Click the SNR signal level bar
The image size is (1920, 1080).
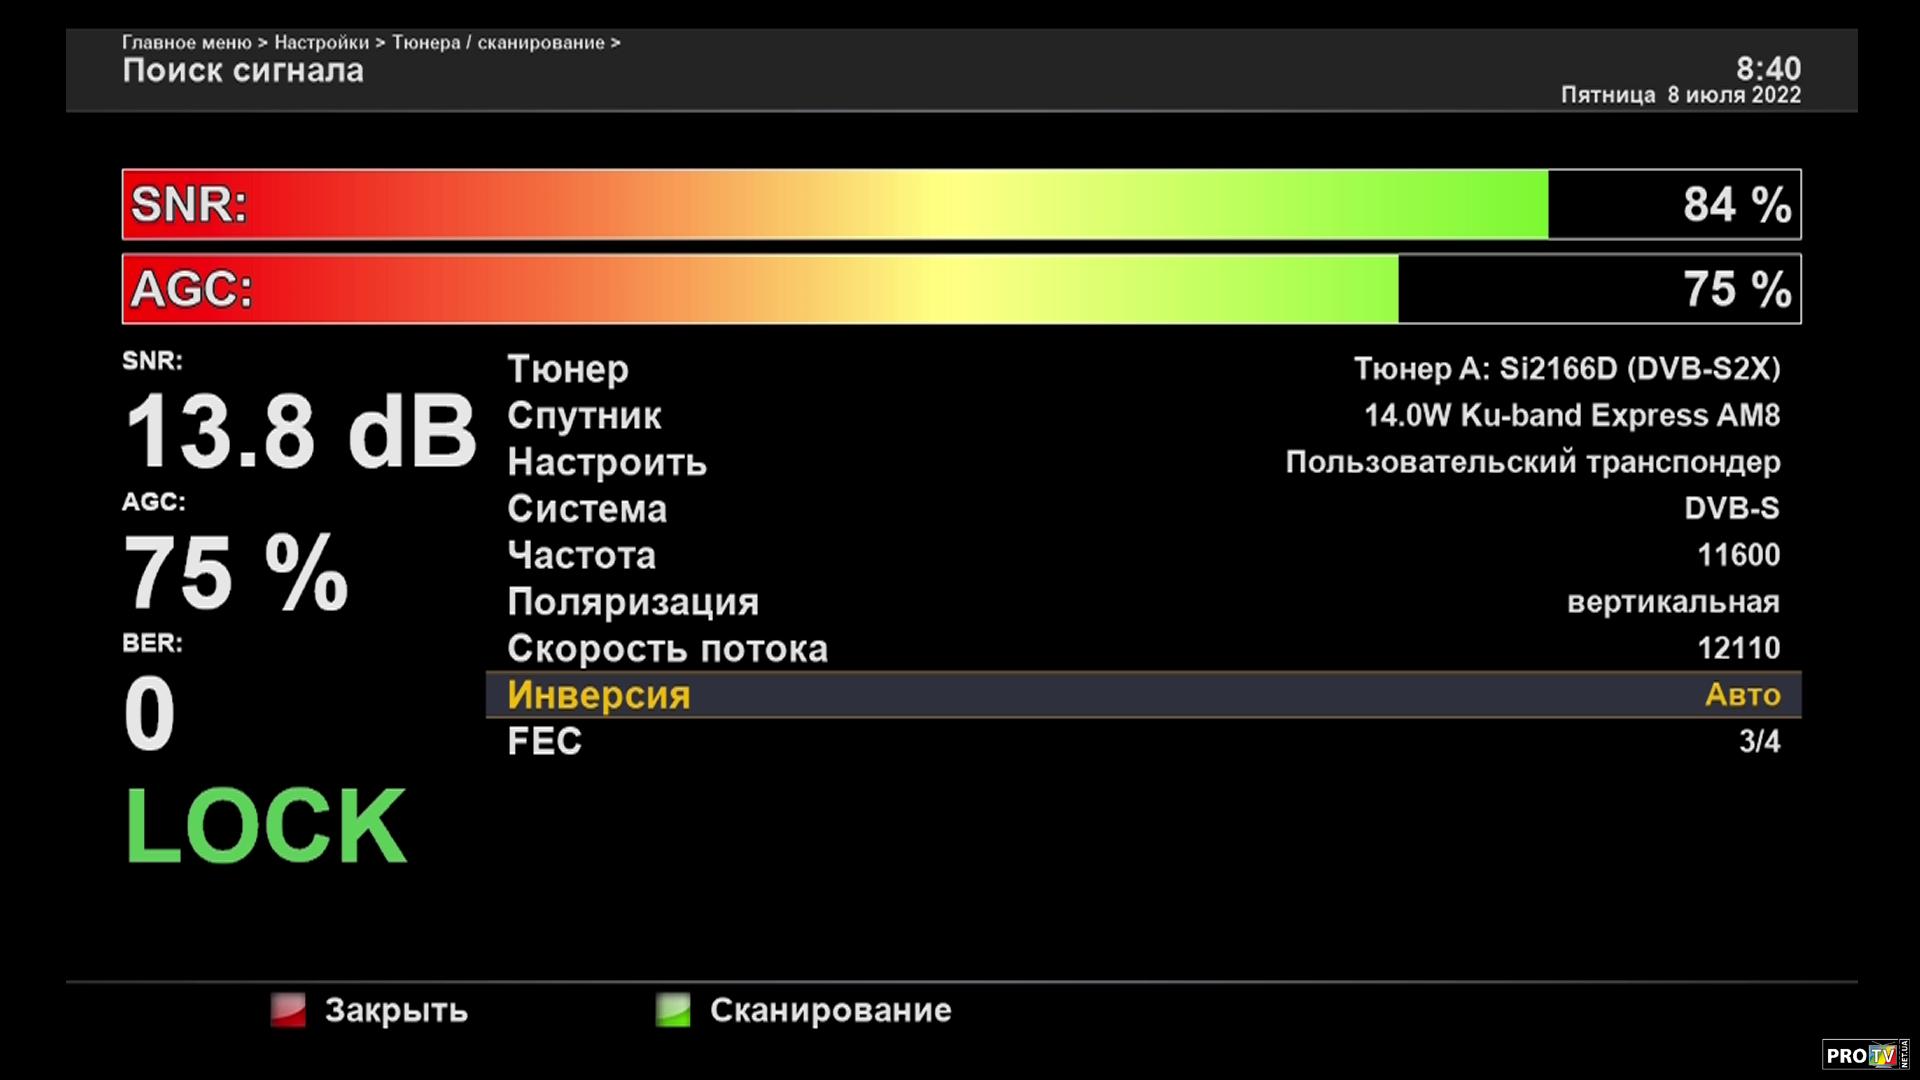960,204
